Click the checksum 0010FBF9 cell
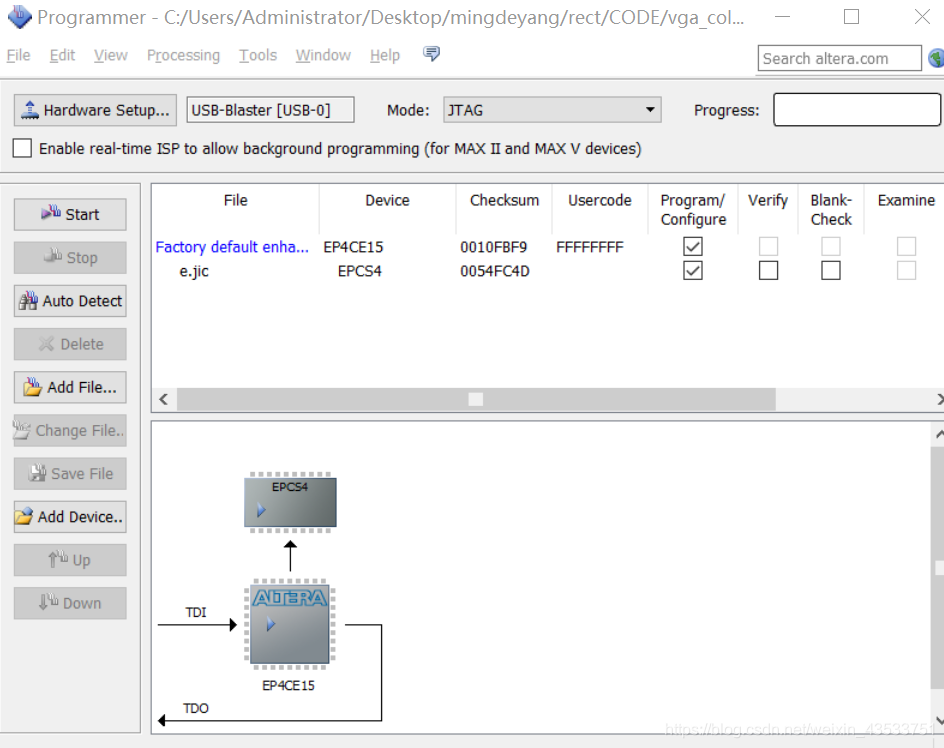This screenshot has height=748, width=944. coord(494,247)
